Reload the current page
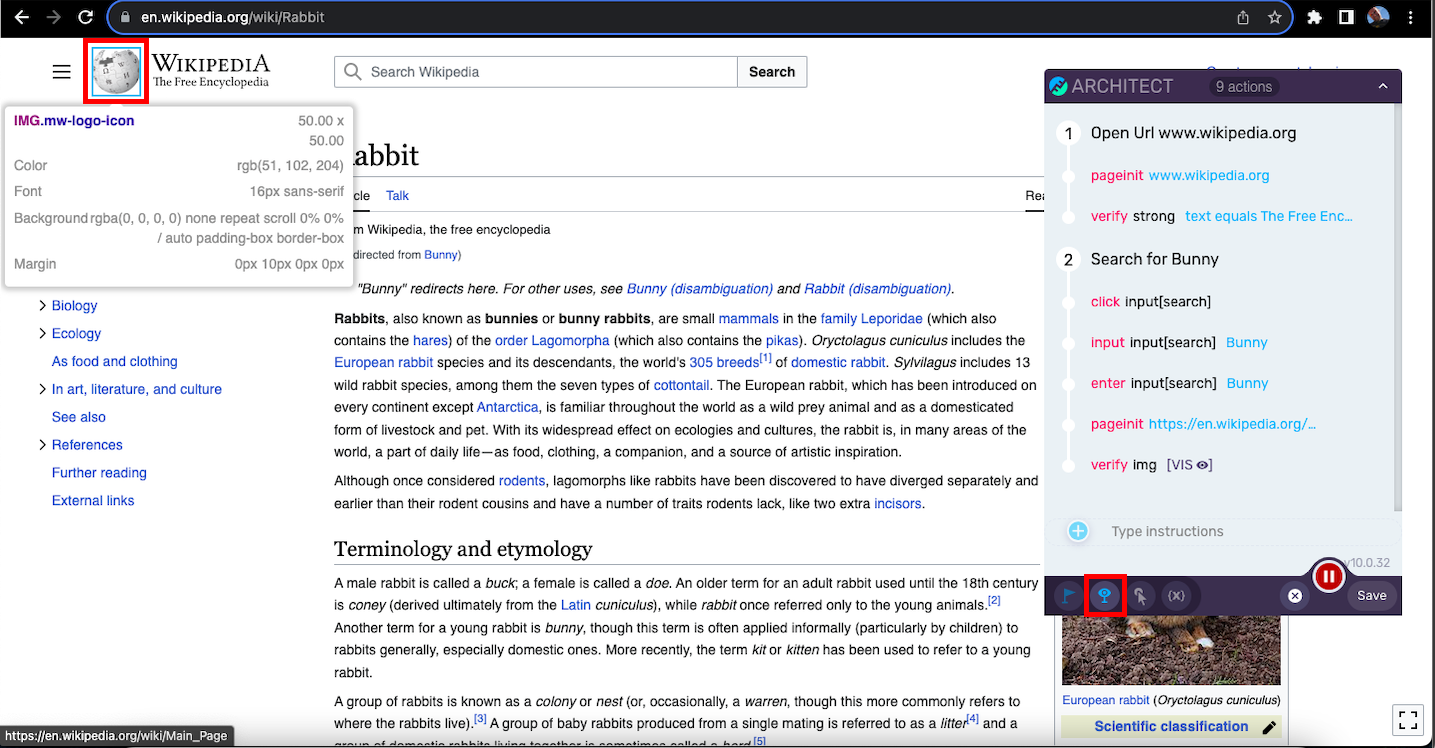 click(x=86, y=17)
